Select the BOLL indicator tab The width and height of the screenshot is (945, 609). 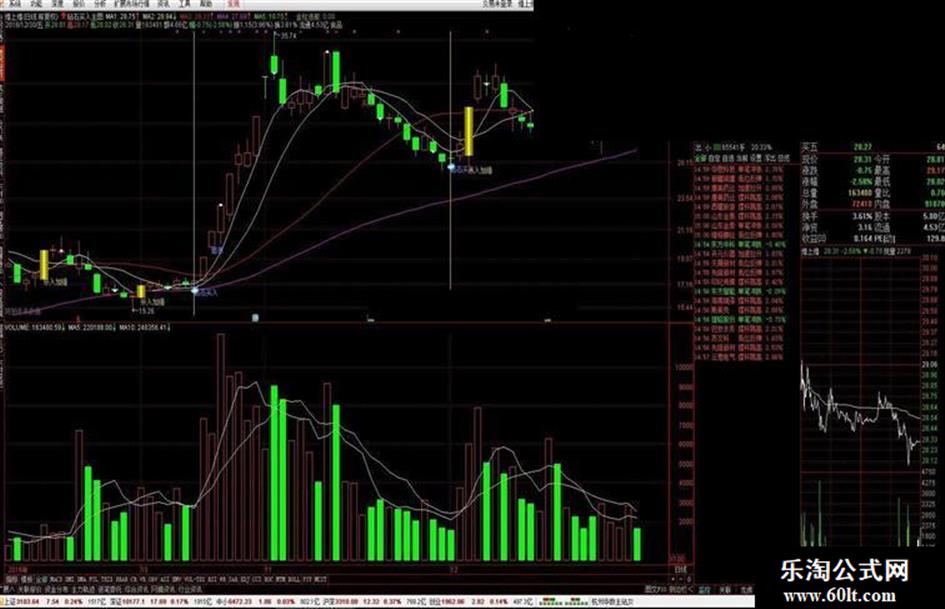click(293, 579)
